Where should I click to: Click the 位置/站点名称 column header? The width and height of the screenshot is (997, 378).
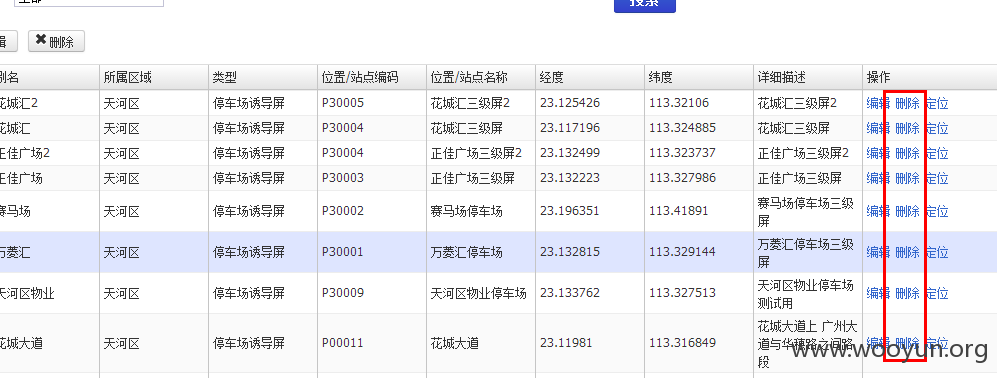[x=481, y=78]
